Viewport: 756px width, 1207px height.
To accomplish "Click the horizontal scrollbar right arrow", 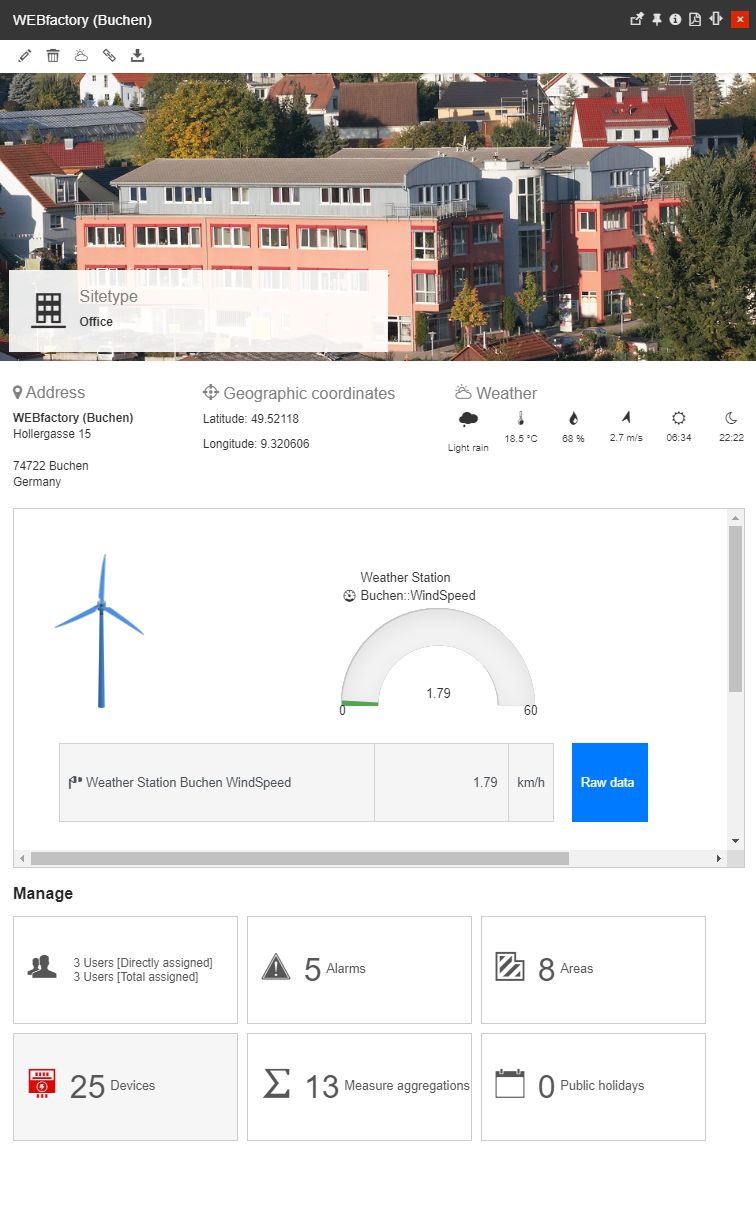I will coord(718,858).
